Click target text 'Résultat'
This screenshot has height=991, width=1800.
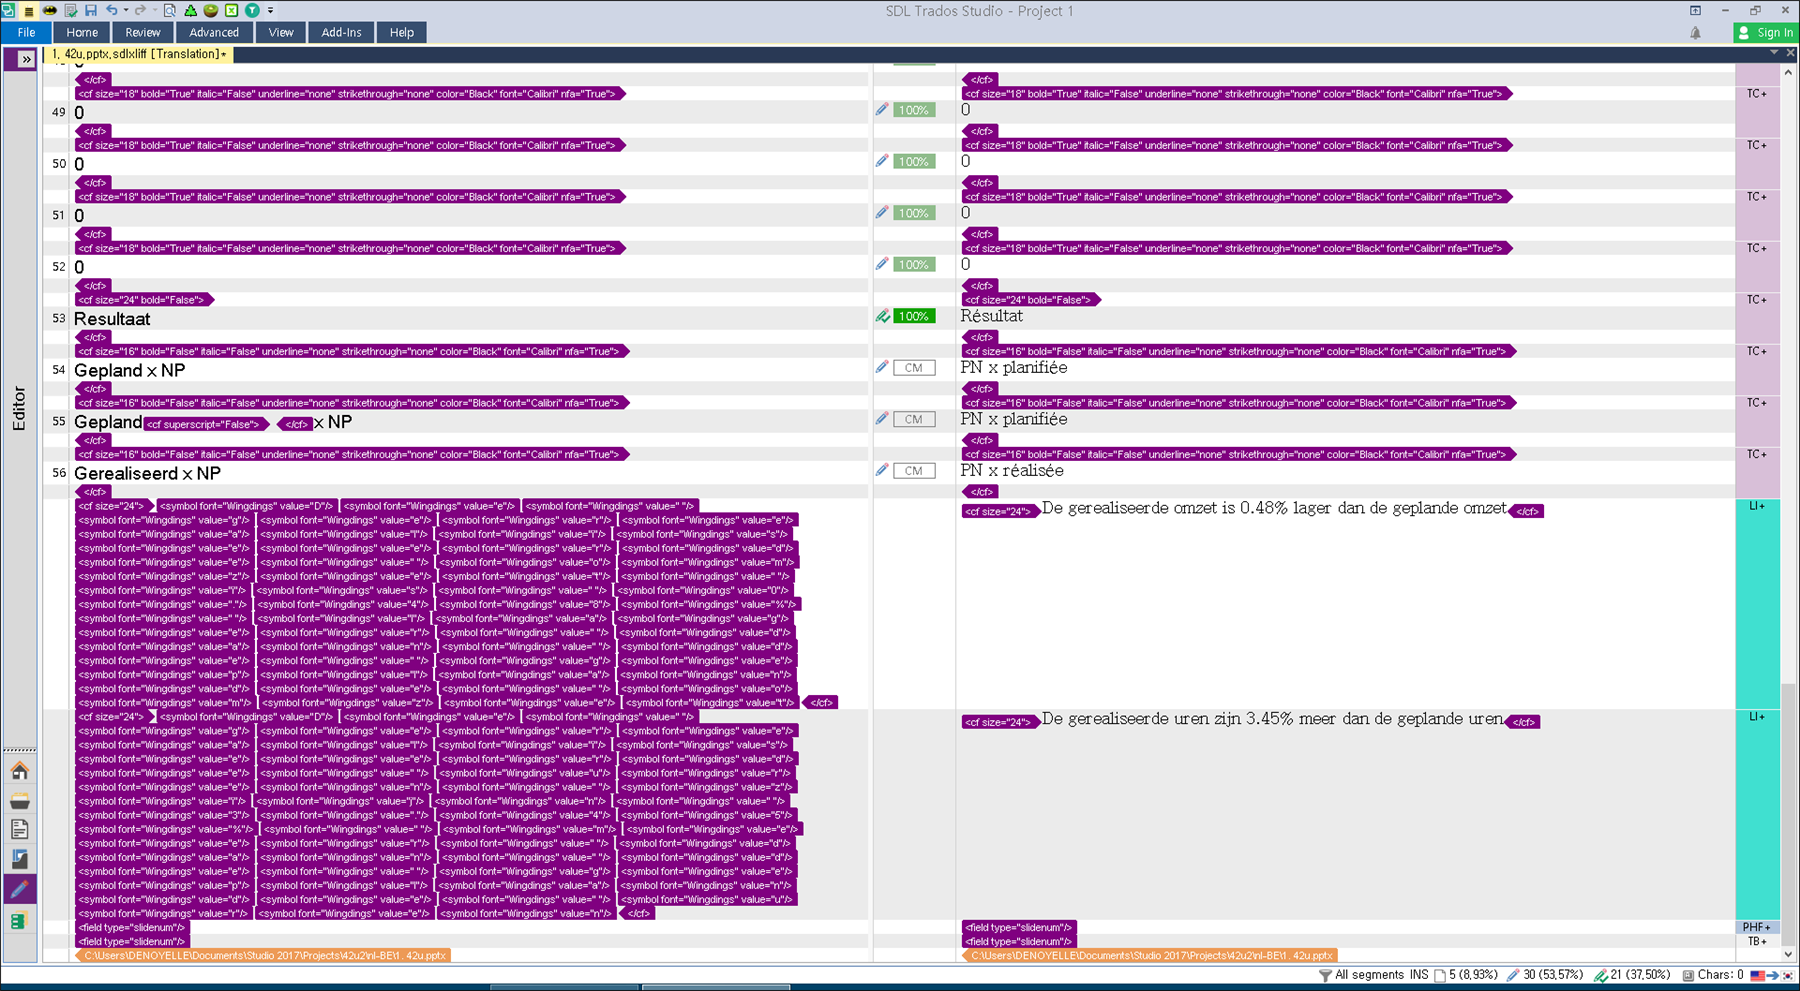click(x=991, y=316)
